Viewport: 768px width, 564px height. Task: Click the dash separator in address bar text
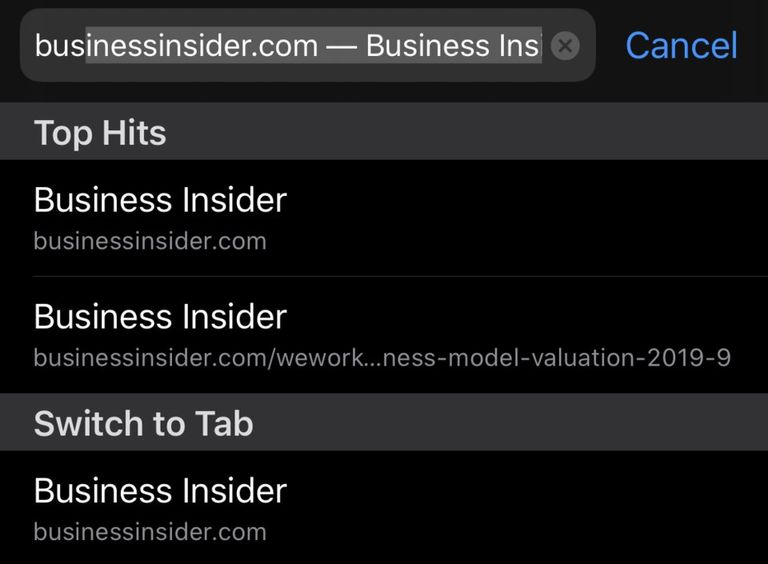coord(343,45)
